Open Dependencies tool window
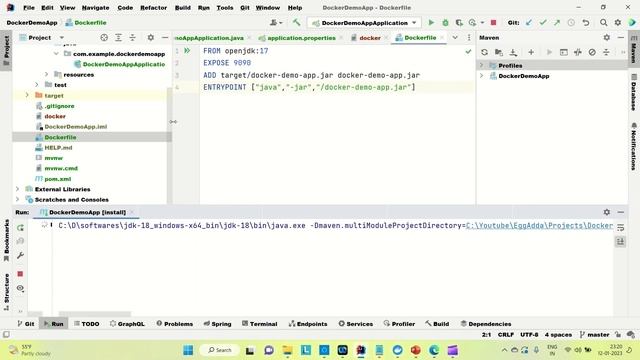The width and height of the screenshot is (640, 360). point(486,324)
